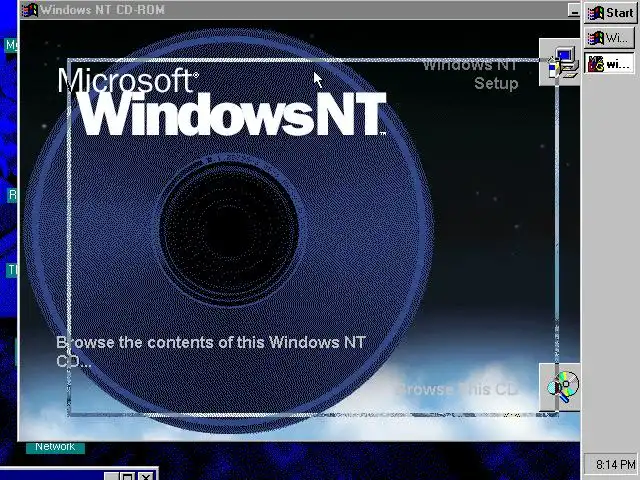Select the Network desktop icon label
Screen dimensions: 640x480
point(55,447)
